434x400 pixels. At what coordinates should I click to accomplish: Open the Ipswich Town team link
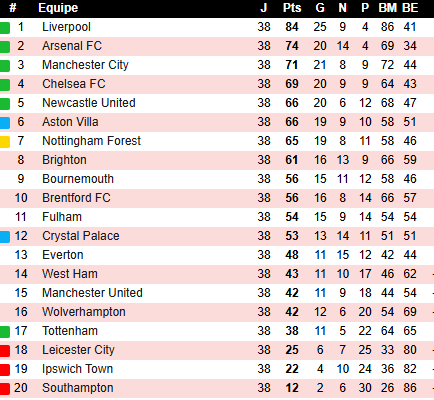(x=78, y=369)
